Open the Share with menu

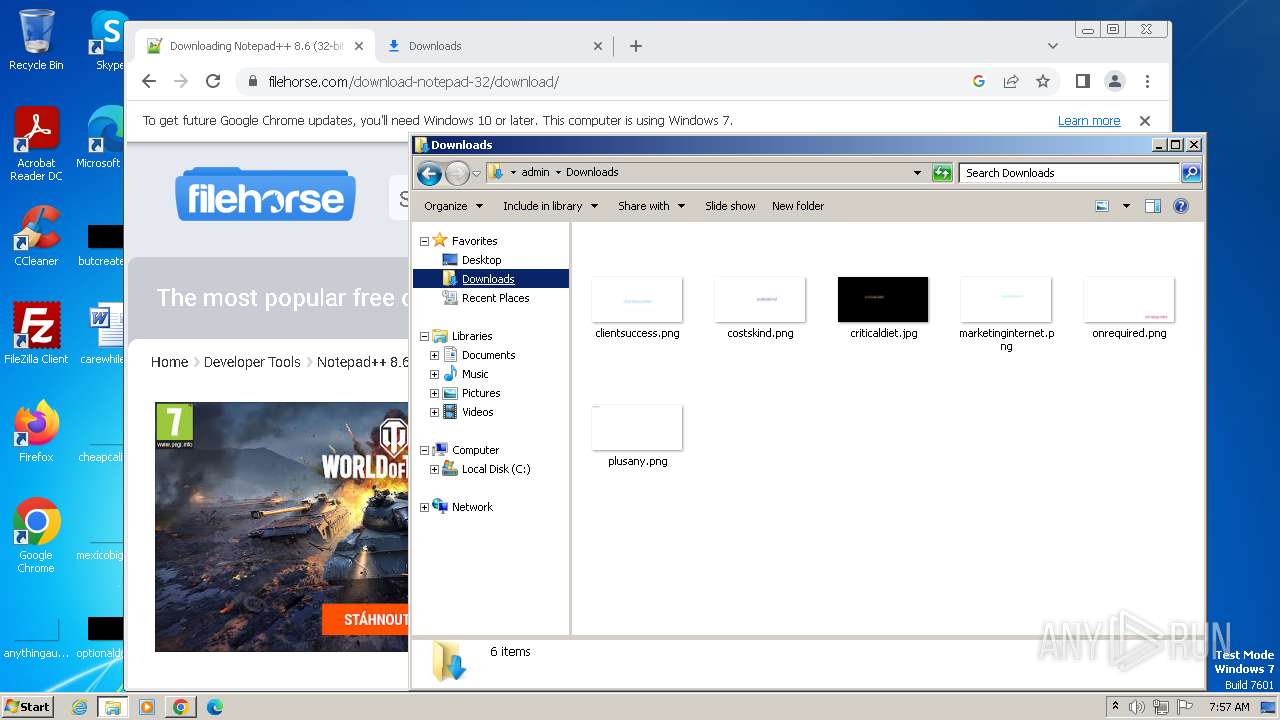[x=651, y=206]
